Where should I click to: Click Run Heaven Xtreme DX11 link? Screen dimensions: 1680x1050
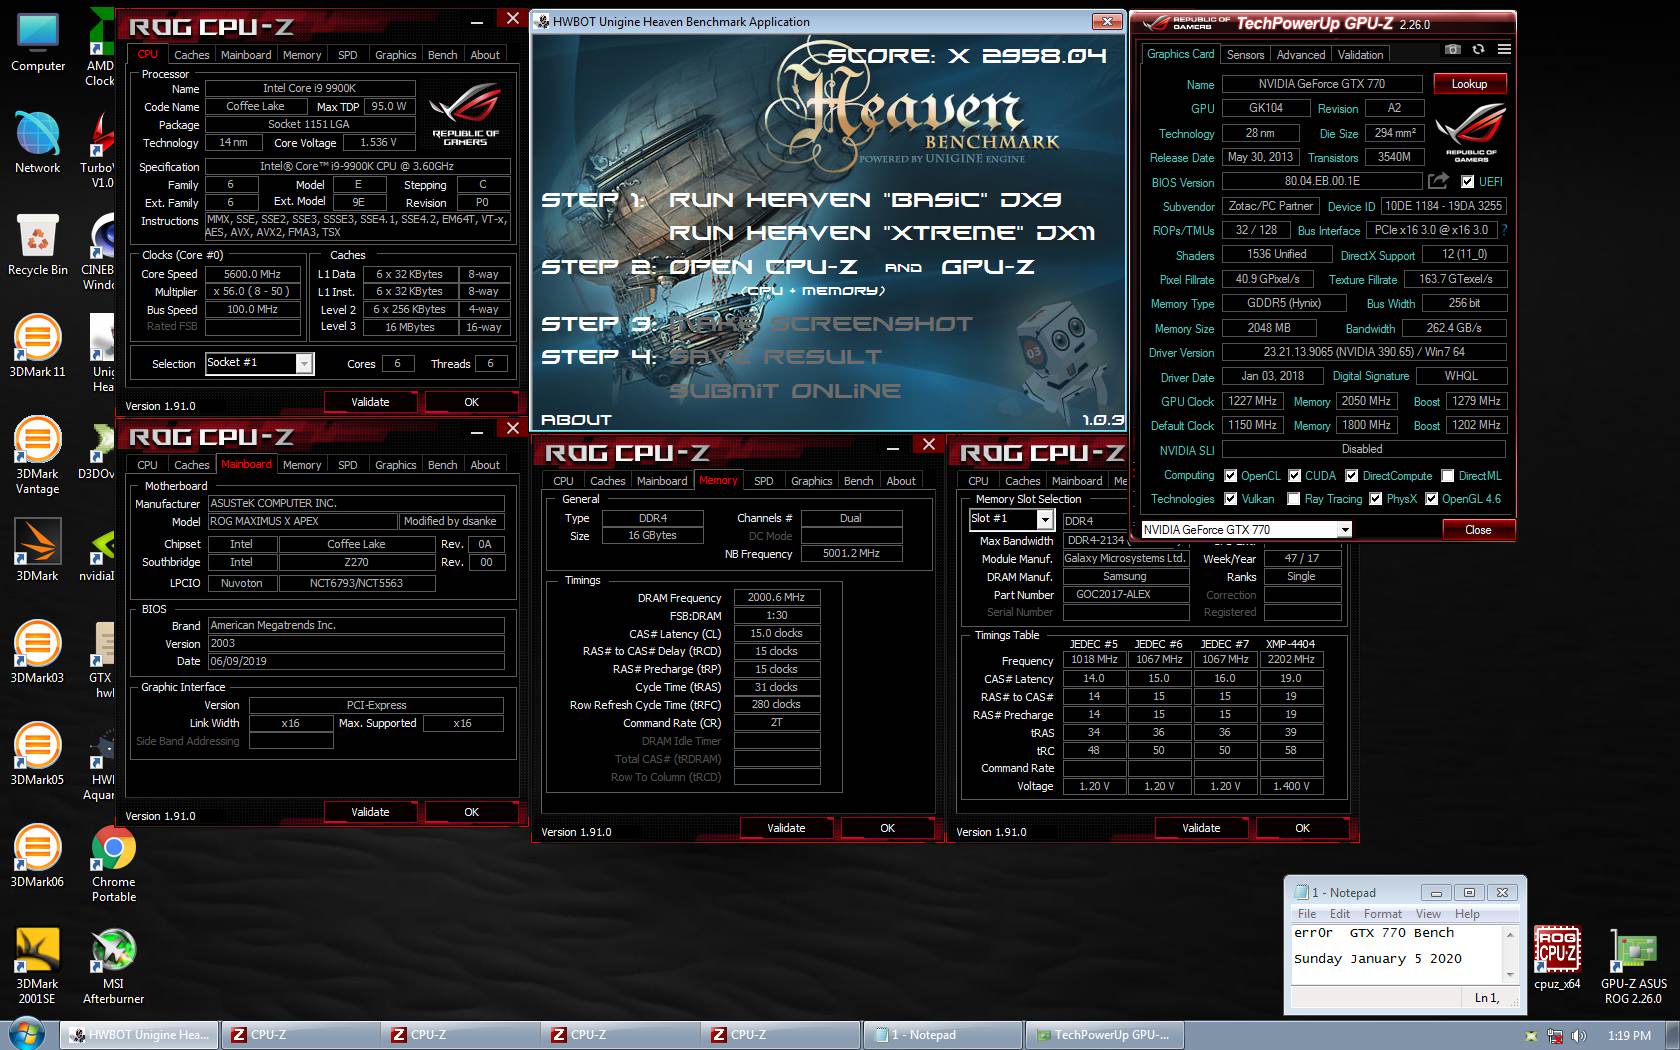[882, 233]
